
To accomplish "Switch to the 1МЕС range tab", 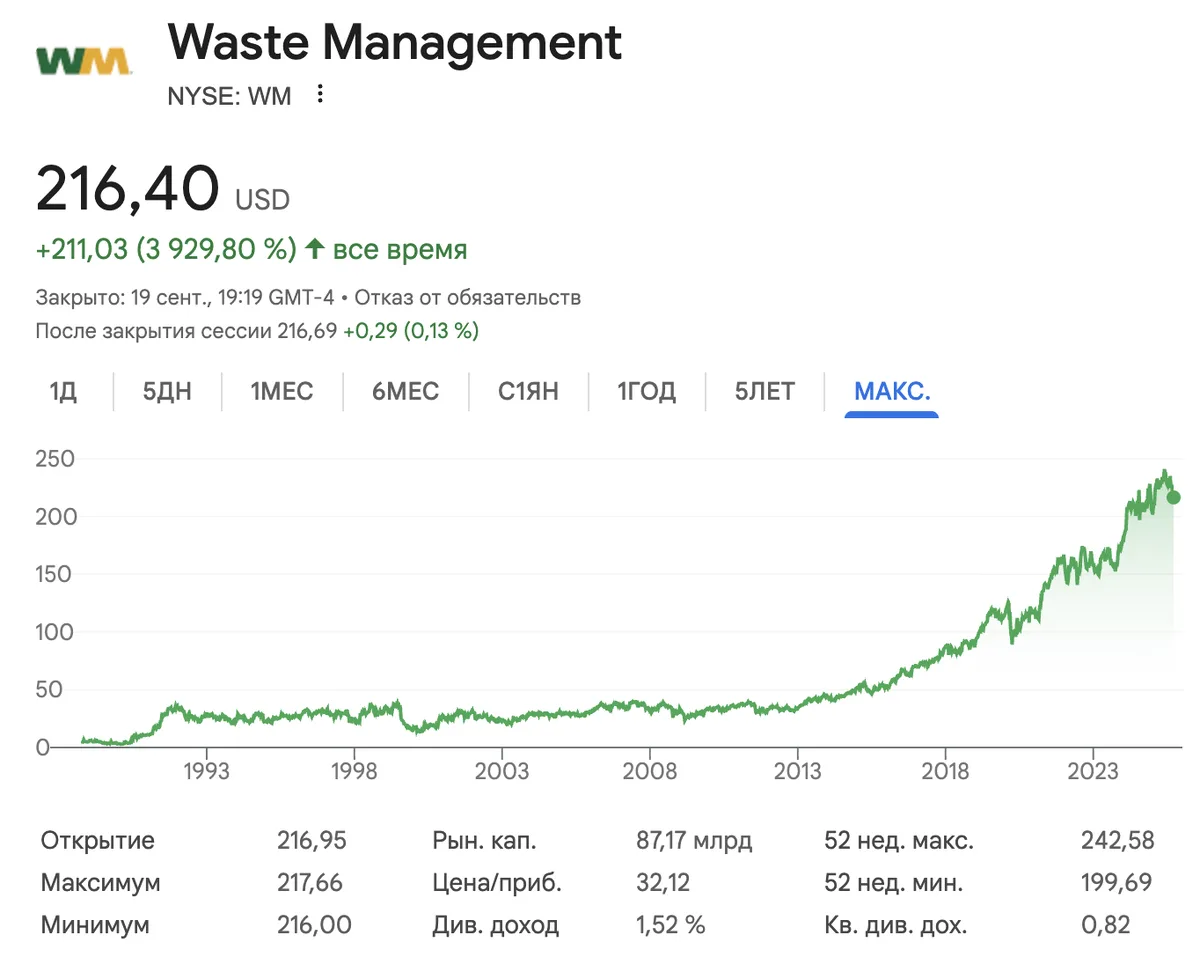I will pyautogui.click(x=282, y=391).
